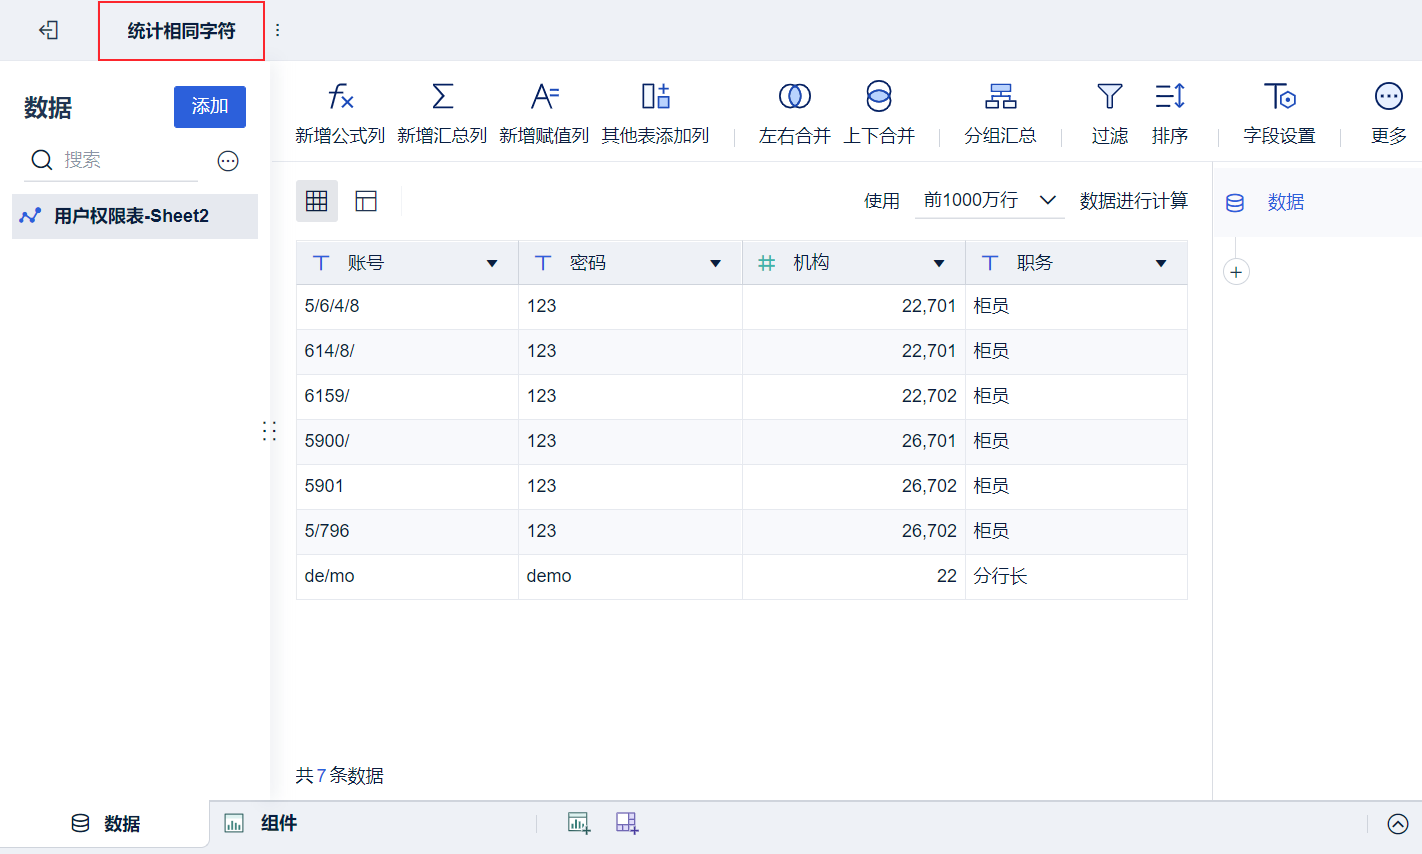
Task: Click the 机构 cell 26,701
Action: 854,441
